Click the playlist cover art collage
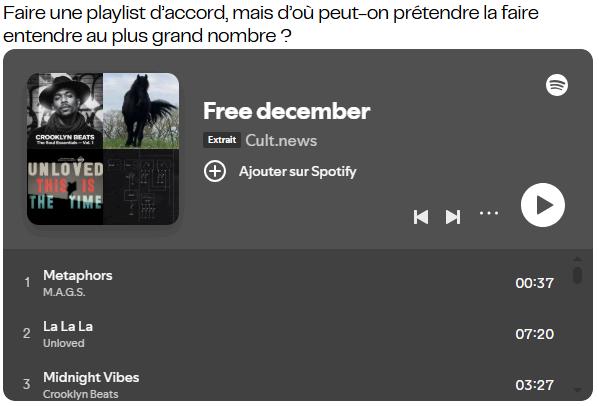This screenshot has width=599, height=406. 103,149
